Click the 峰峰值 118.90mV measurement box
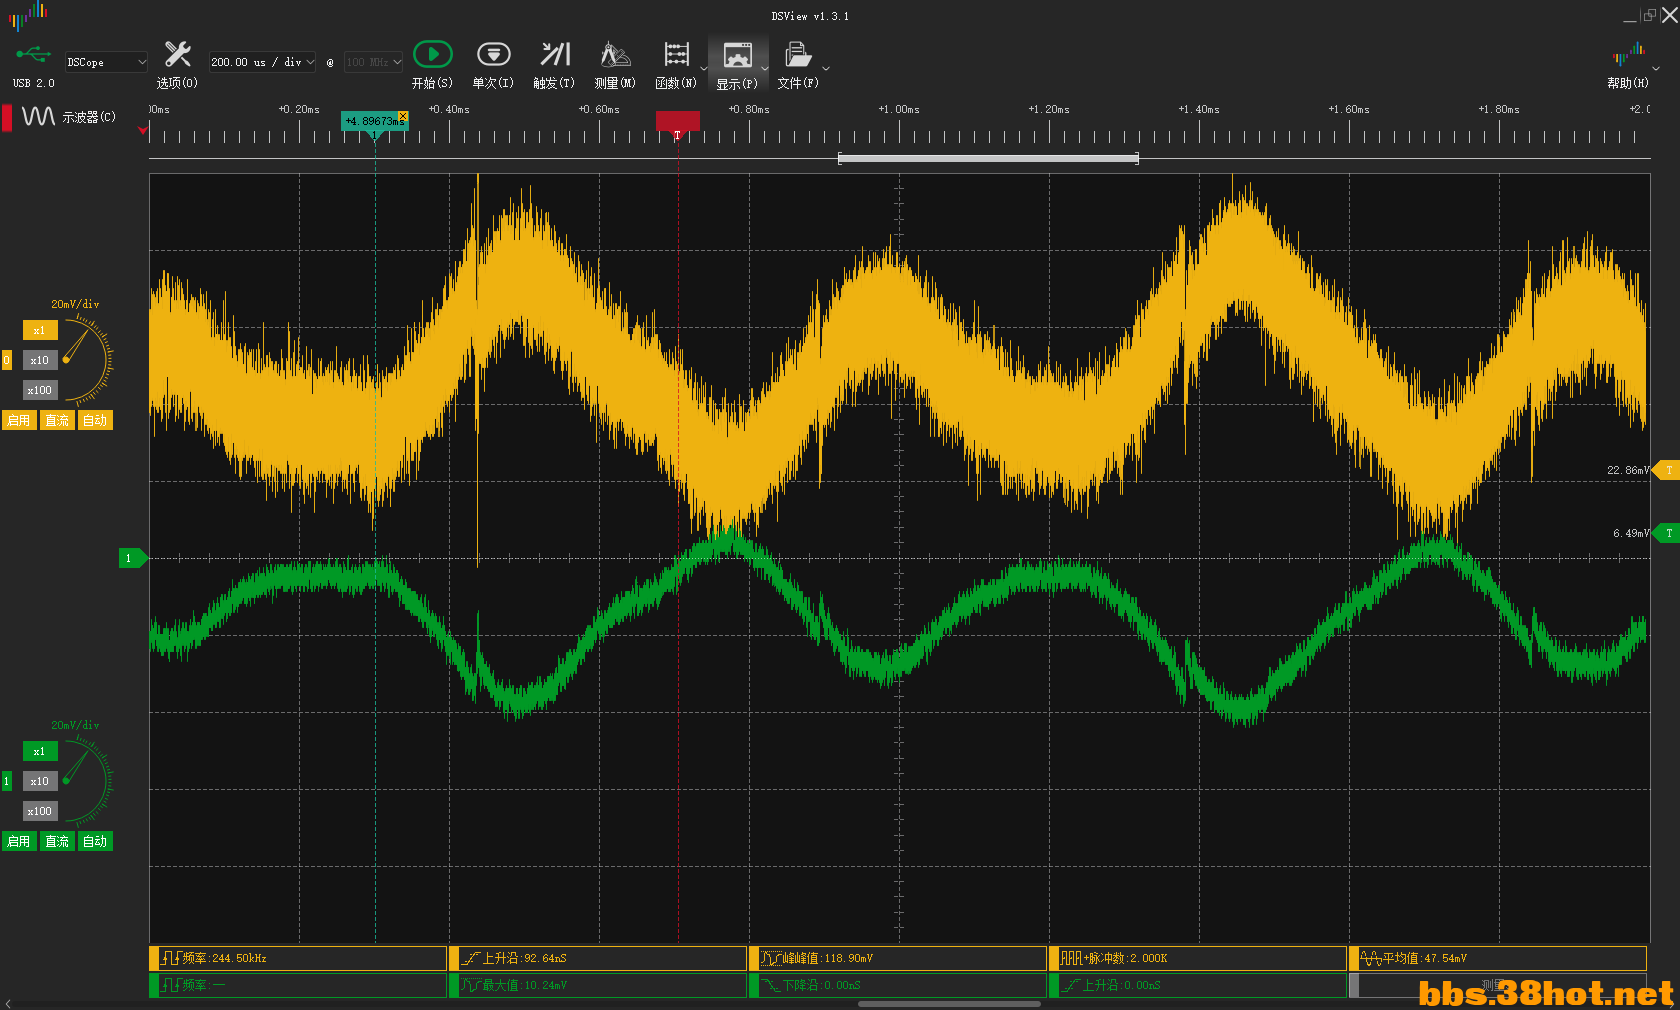Viewport: 1680px width, 1010px height. (898, 958)
